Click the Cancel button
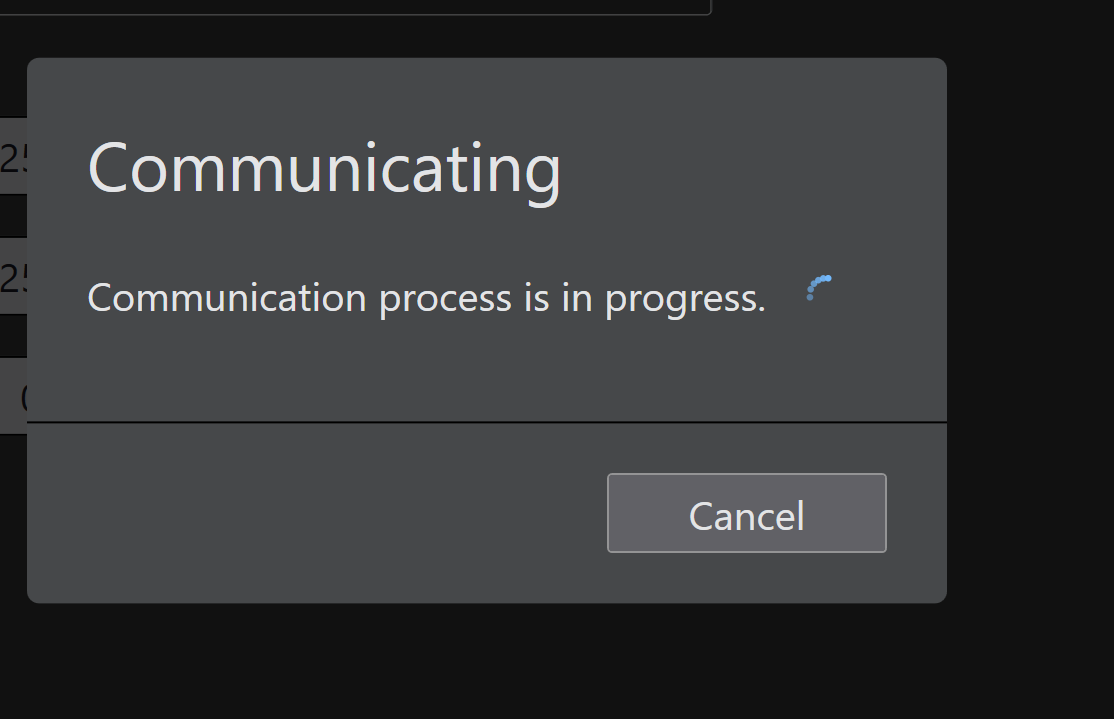1114x719 pixels. coord(746,513)
